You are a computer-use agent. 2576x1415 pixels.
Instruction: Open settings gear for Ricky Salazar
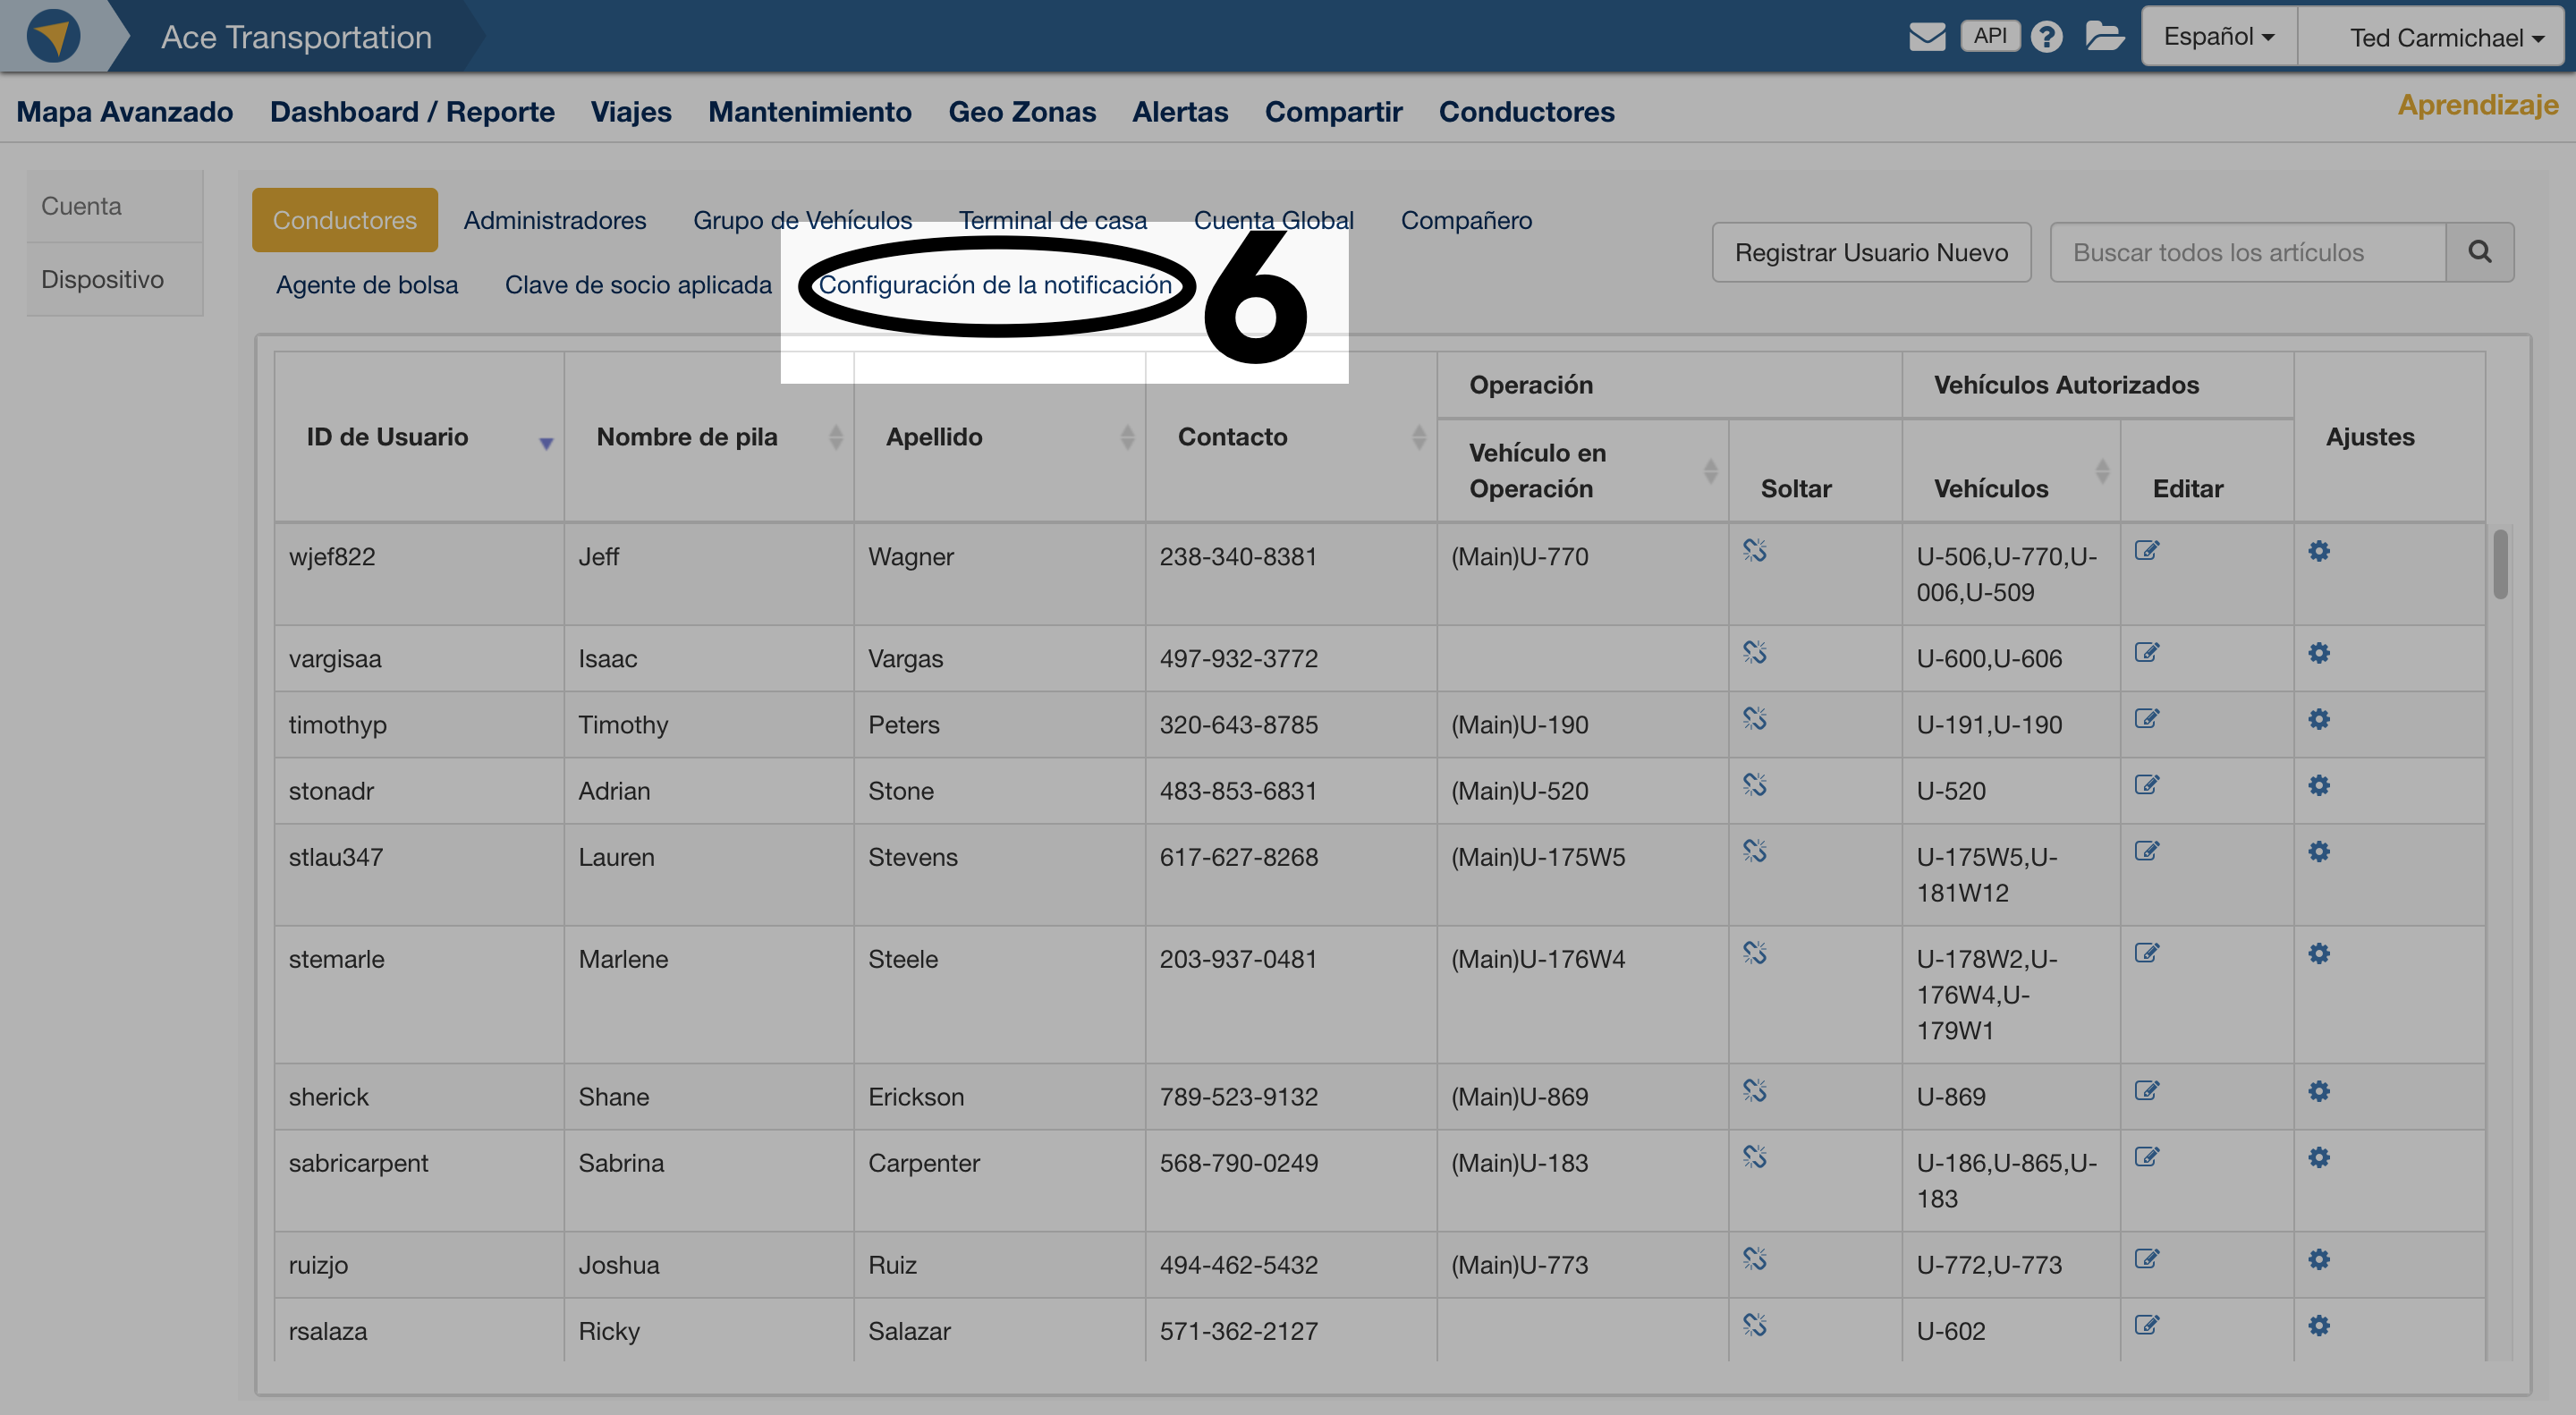[x=2319, y=1325]
